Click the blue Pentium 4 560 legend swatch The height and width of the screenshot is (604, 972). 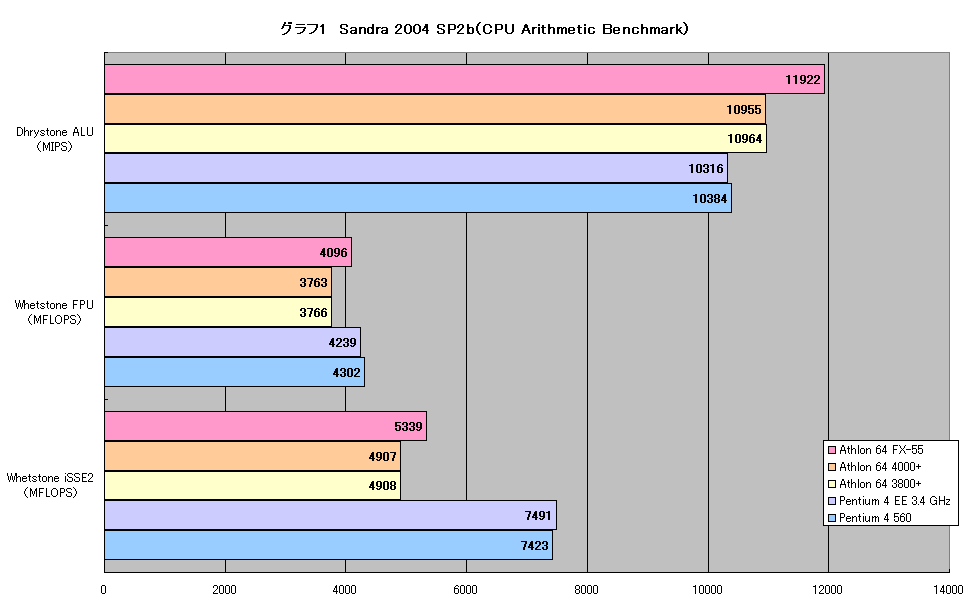[832, 518]
